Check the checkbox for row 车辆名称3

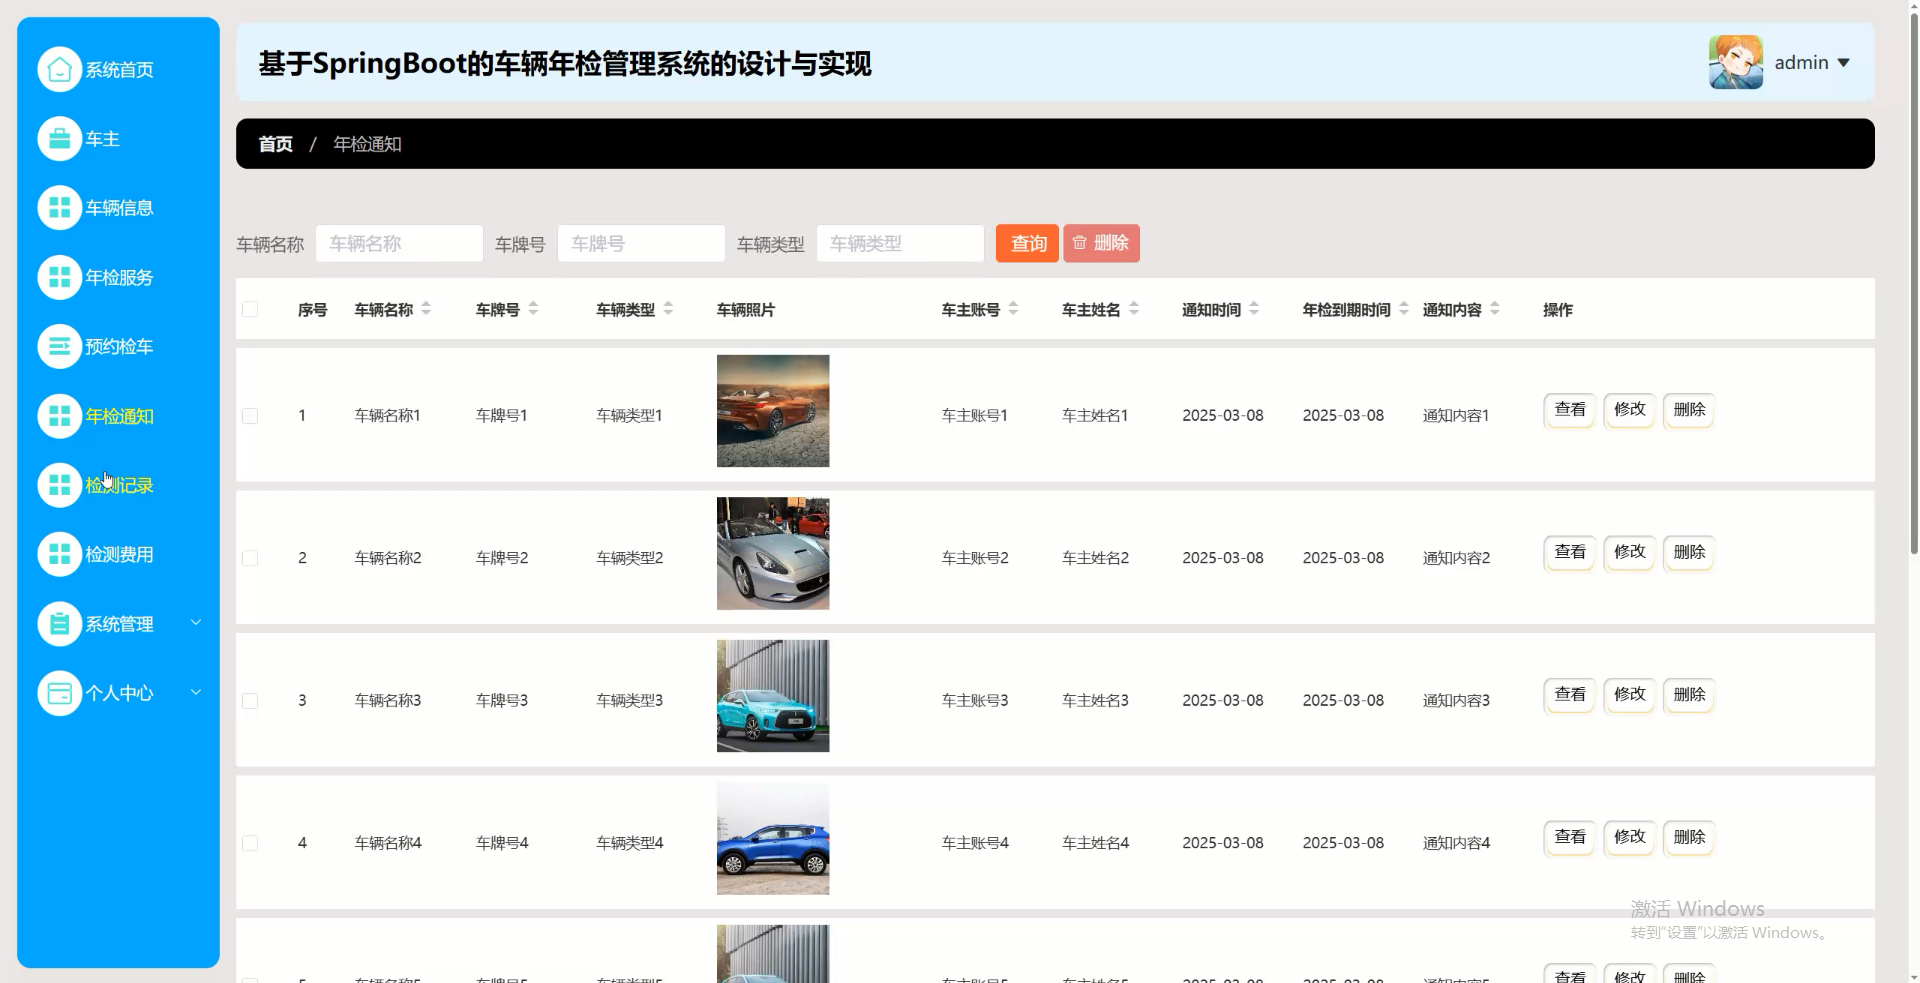250,700
